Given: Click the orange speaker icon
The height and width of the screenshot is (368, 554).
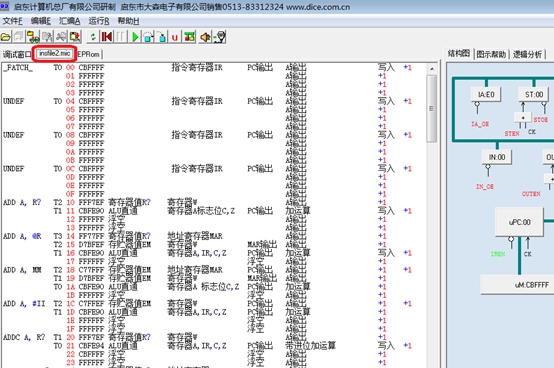Looking at the screenshot, I should (x=205, y=37).
